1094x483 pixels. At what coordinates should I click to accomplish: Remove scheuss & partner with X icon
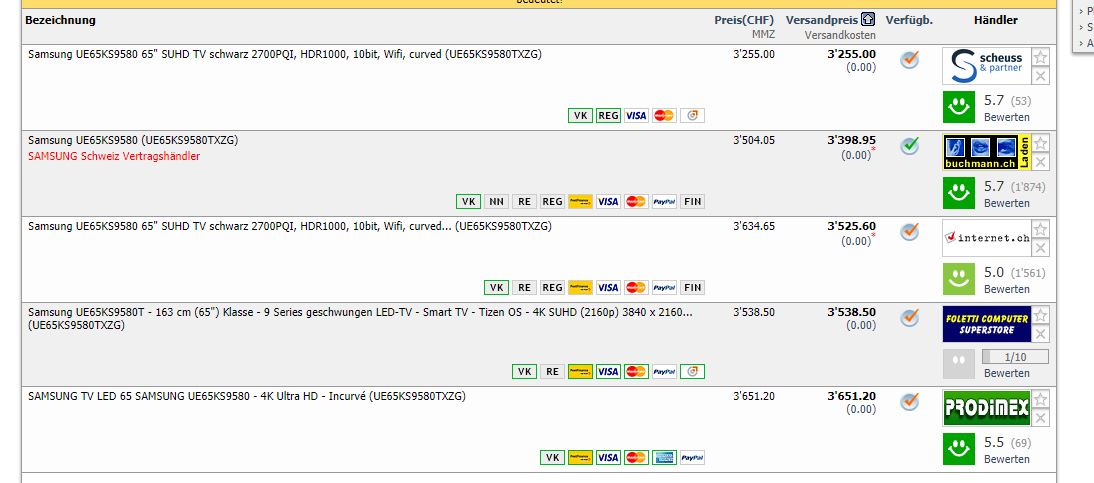pyautogui.click(x=1040, y=76)
